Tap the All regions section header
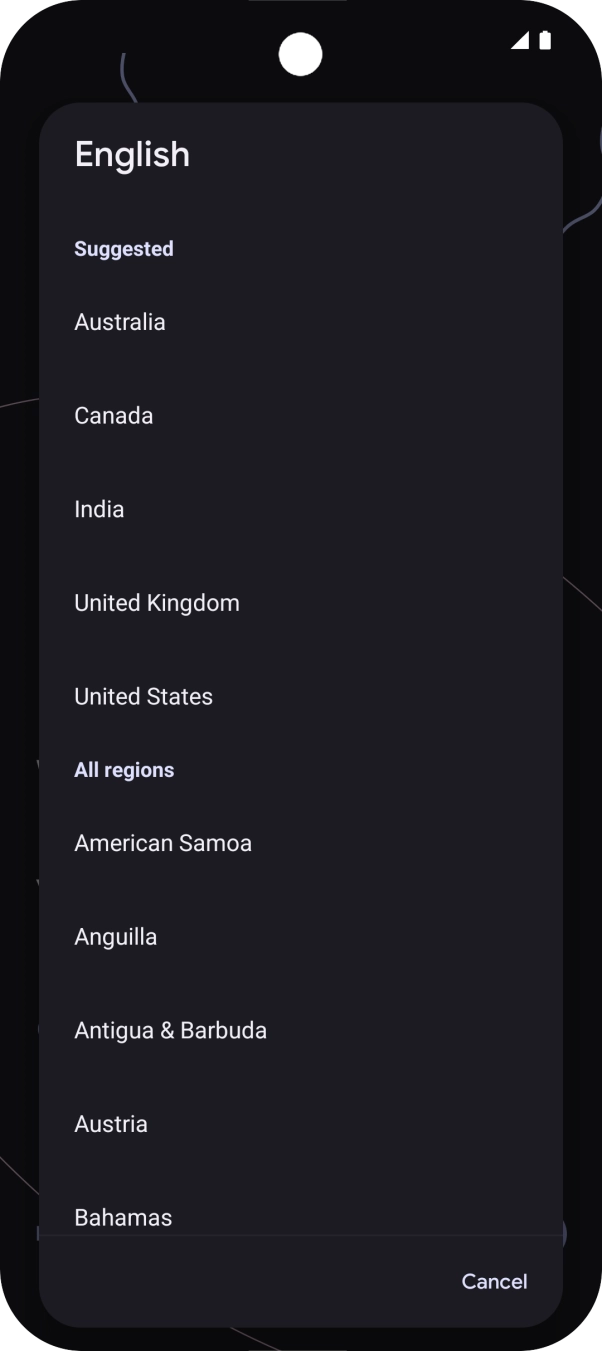 coord(123,769)
